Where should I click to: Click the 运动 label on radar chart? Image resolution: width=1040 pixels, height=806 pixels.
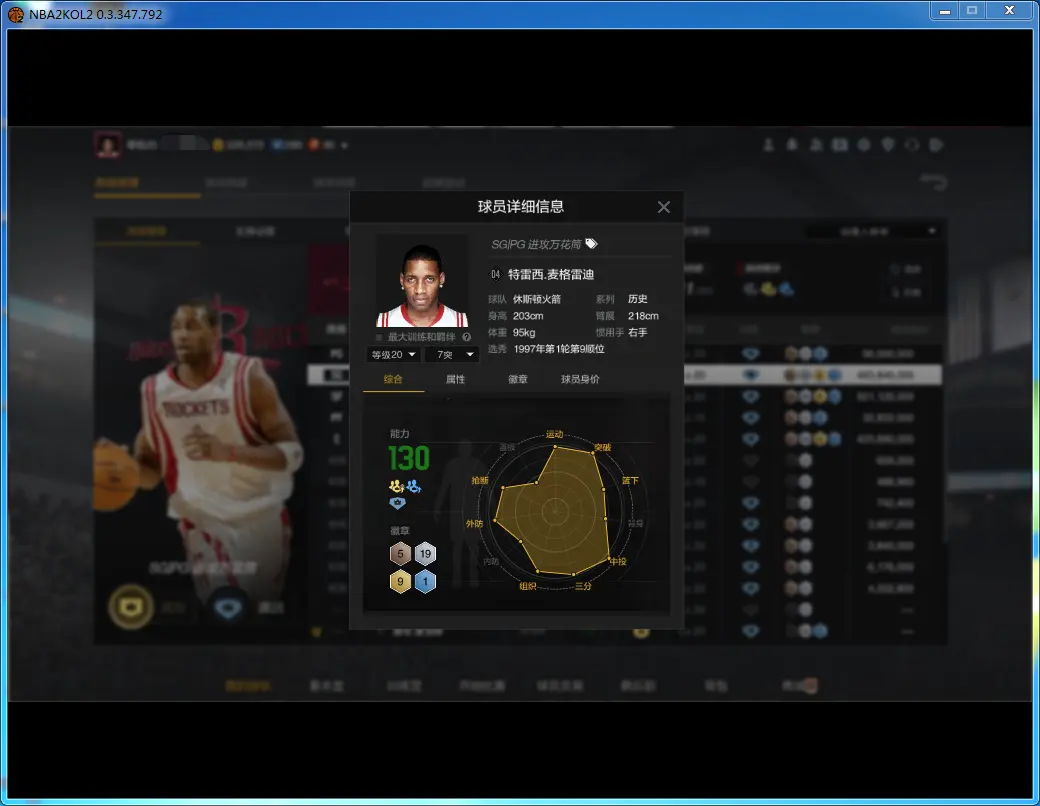pyautogui.click(x=554, y=435)
